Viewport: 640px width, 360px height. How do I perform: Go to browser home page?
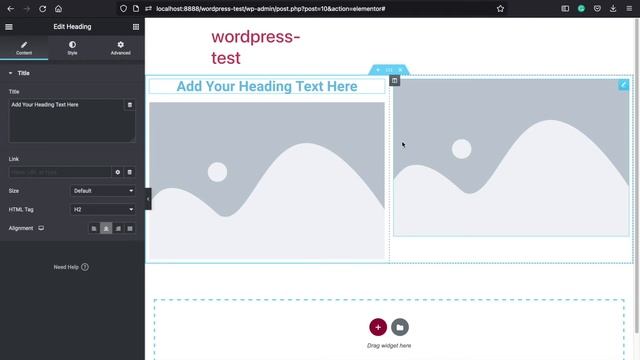pos(58,9)
